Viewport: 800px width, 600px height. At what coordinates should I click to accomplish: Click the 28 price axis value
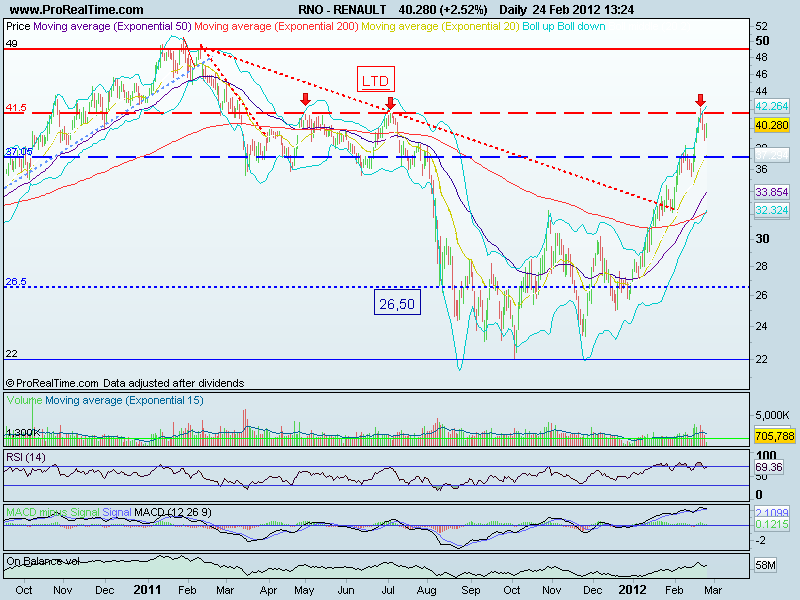click(761, 266)
